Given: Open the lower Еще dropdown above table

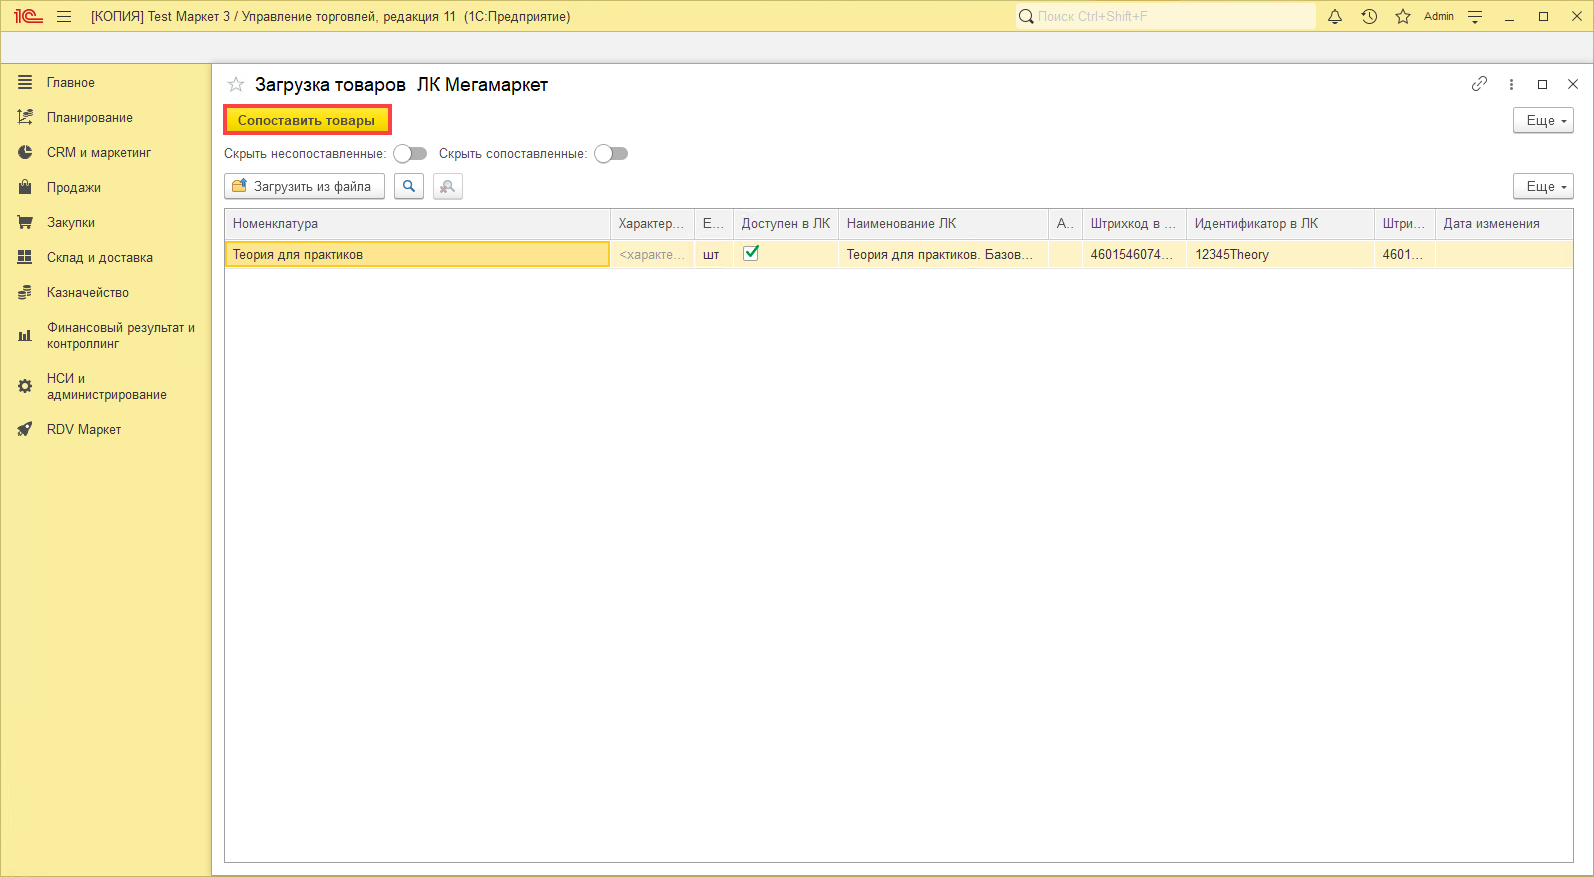Looking at the screenshot, I should pyautogui.click(x=1543, y=186).
